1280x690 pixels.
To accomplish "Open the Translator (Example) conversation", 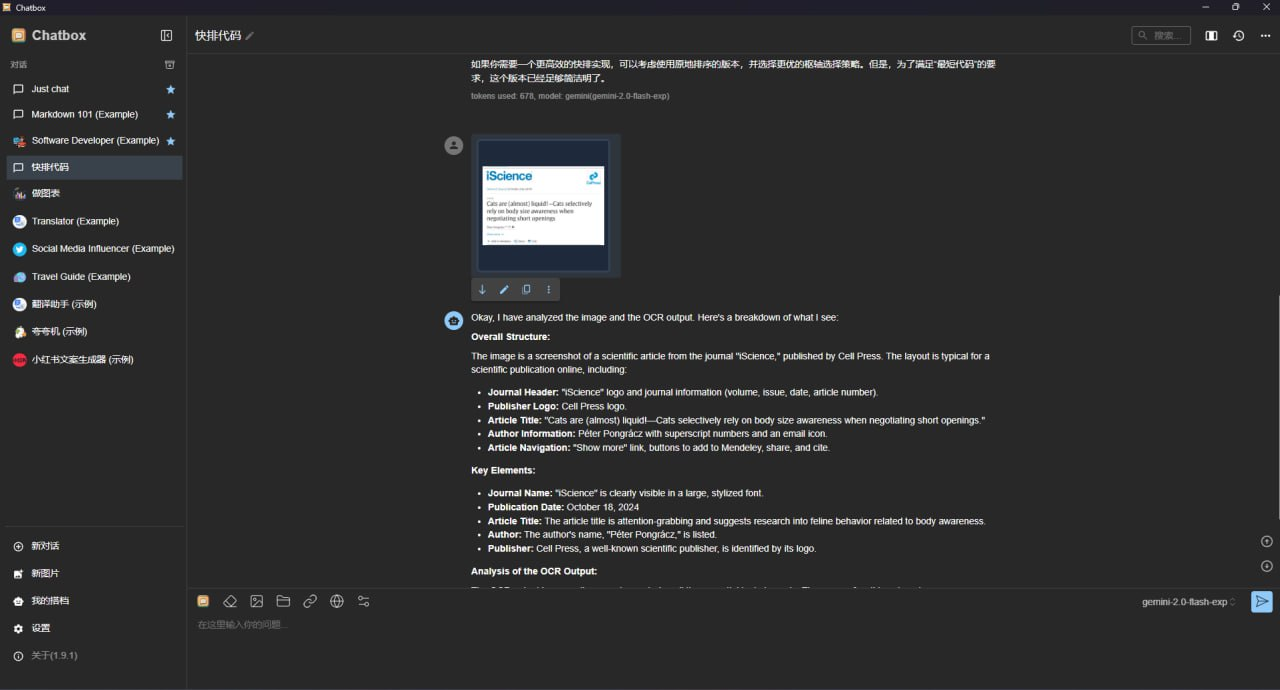I will click(x=75, y=221).
